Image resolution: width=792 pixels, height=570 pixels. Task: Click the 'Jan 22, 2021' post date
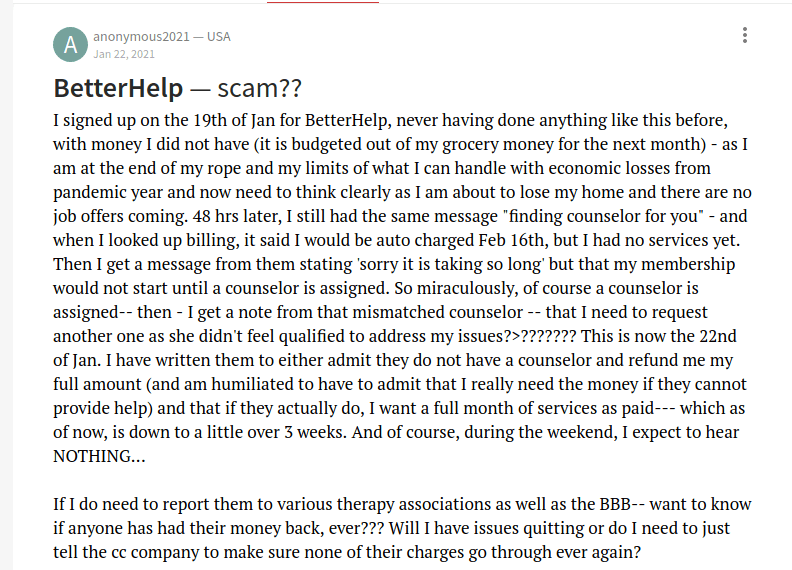click(x=123, y=54)
